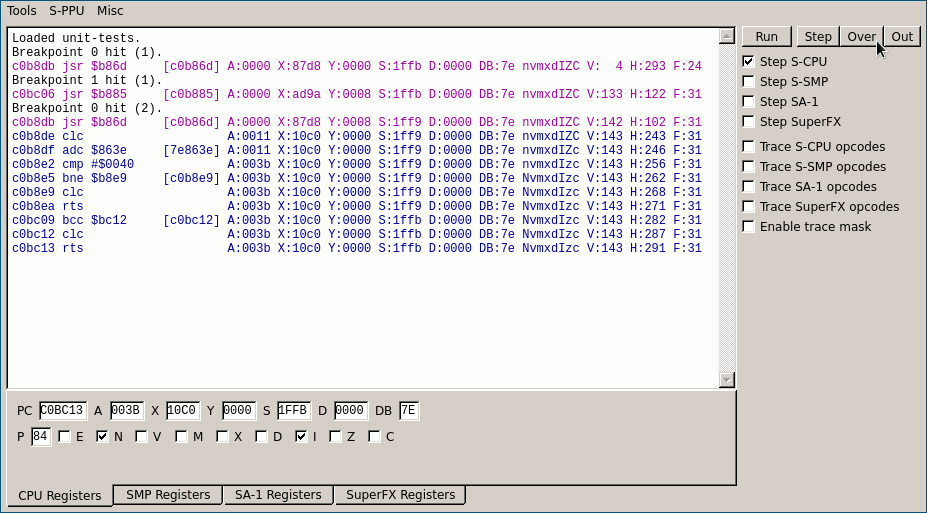Click the c0b8ea rts trace line
Viewport: 927px width, 513px height.
pyautogui.click(x=356, y=206)
